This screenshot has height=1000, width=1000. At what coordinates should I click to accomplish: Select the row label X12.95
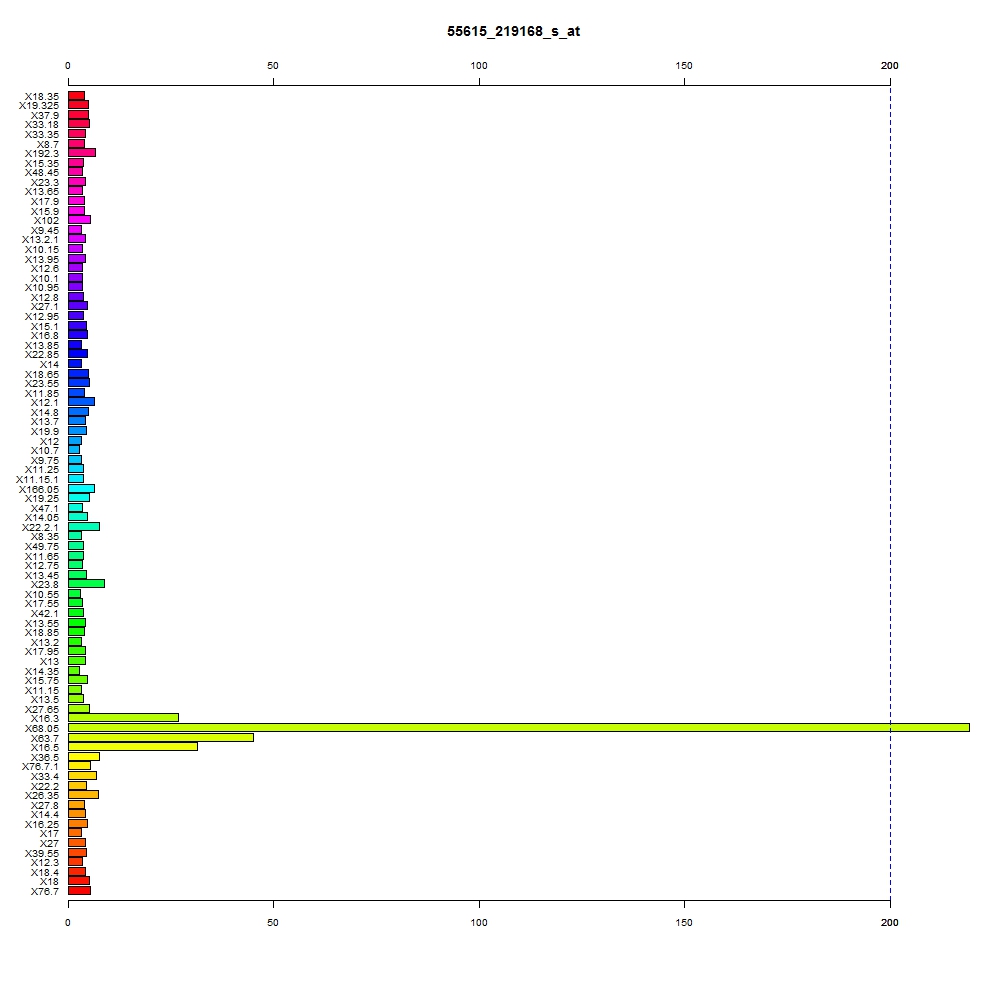point(42,317)
